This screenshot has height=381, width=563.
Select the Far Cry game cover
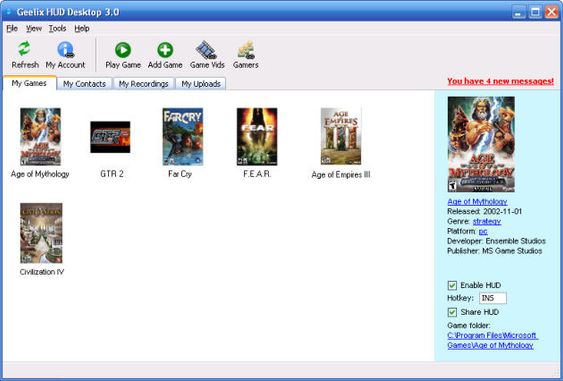182,136
